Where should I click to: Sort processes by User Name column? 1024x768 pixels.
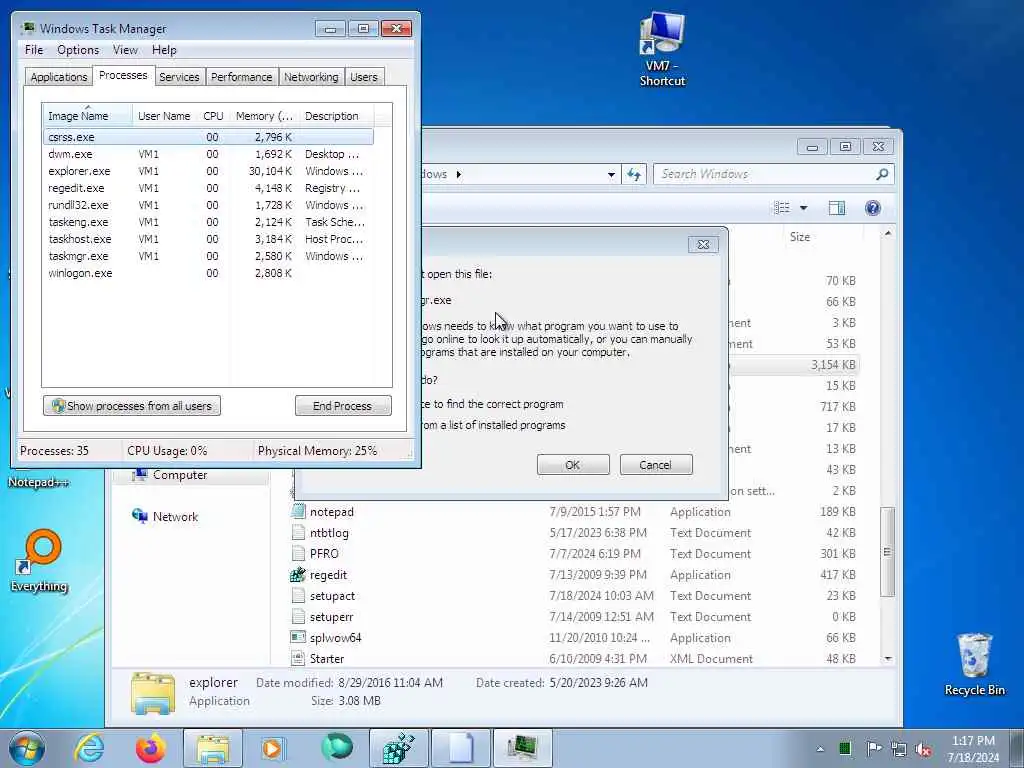[164, 116]
